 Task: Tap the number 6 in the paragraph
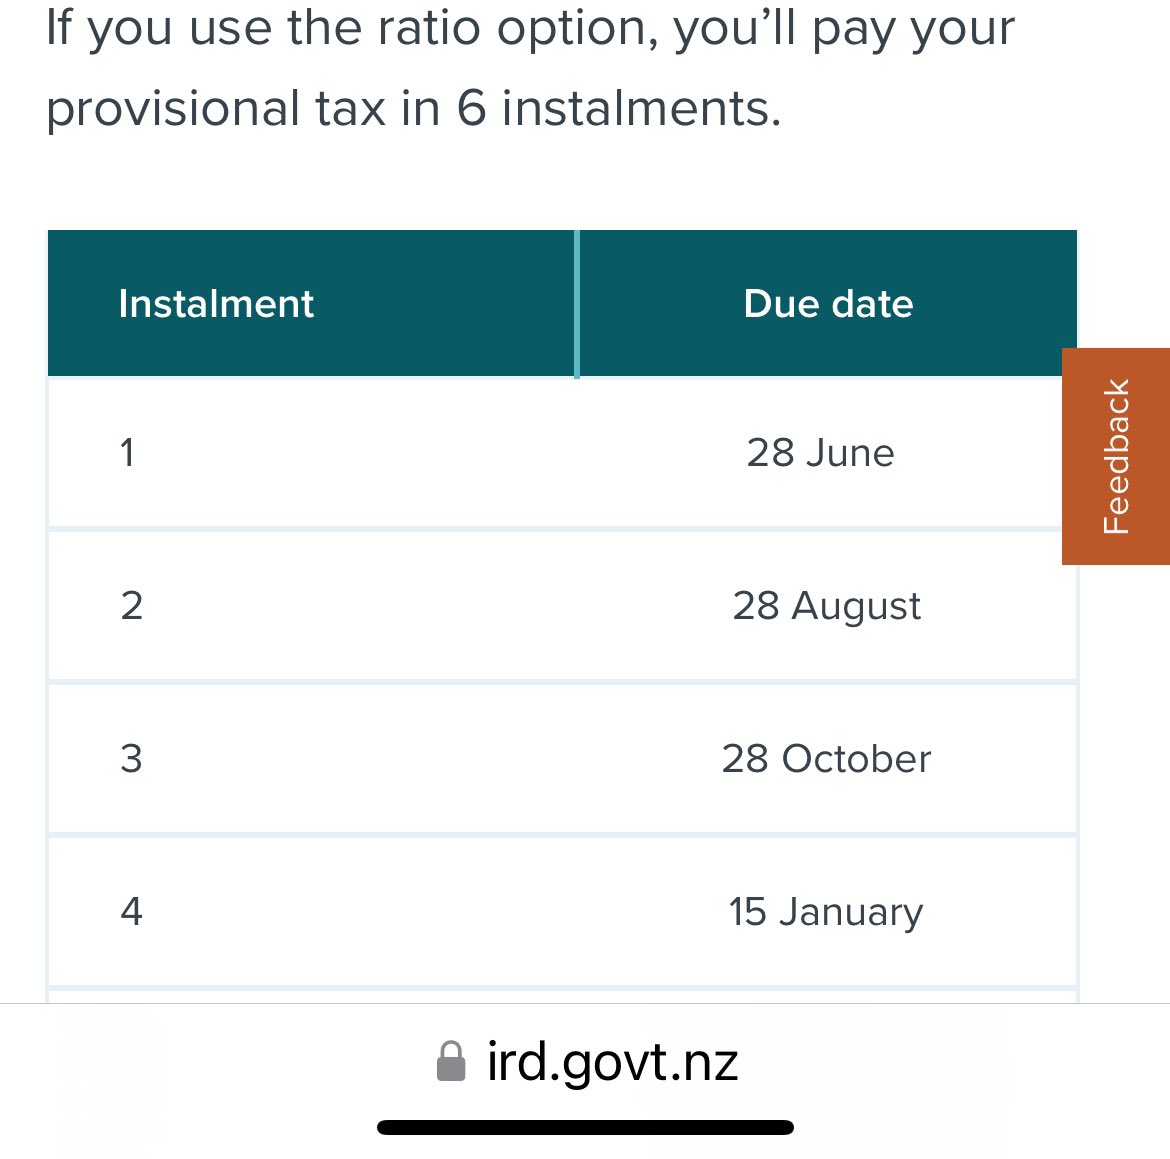[x=472, y=108]
